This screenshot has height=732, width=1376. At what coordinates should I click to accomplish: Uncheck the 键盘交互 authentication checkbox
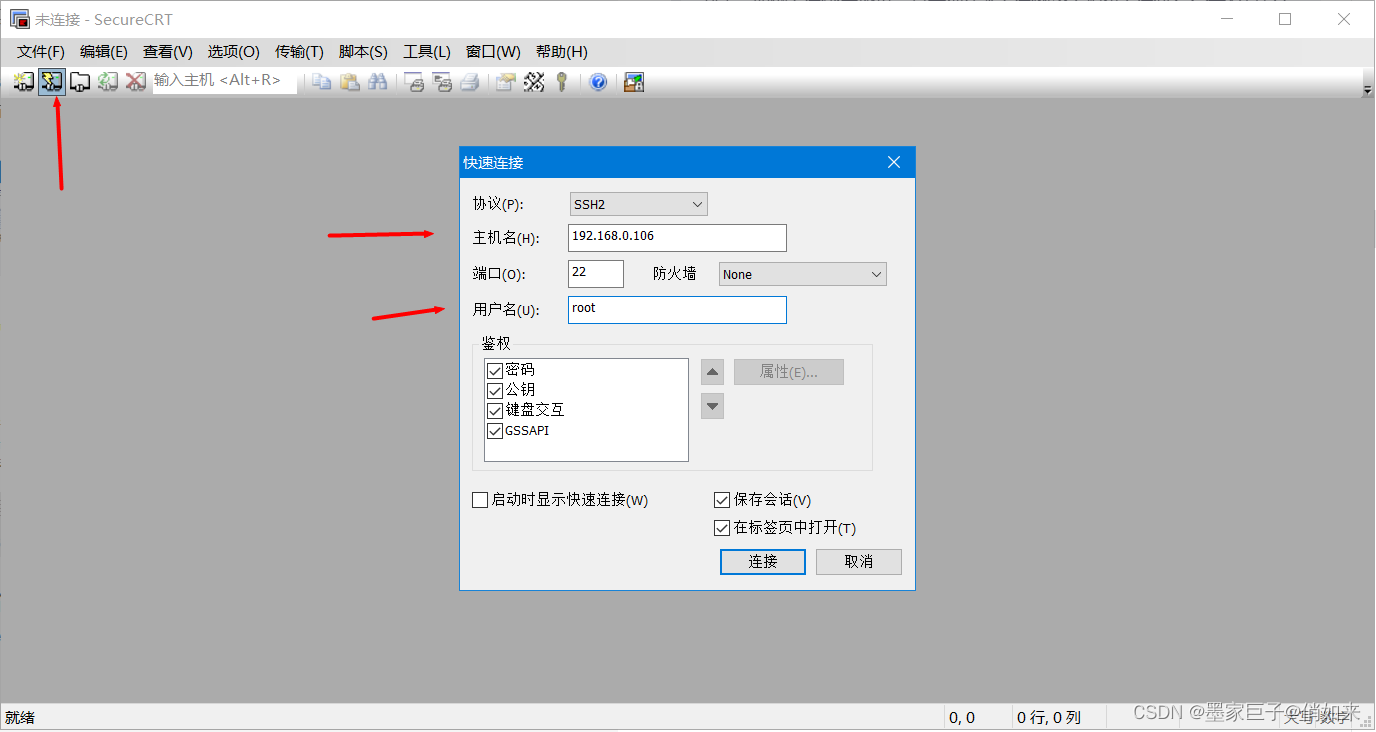494,411
